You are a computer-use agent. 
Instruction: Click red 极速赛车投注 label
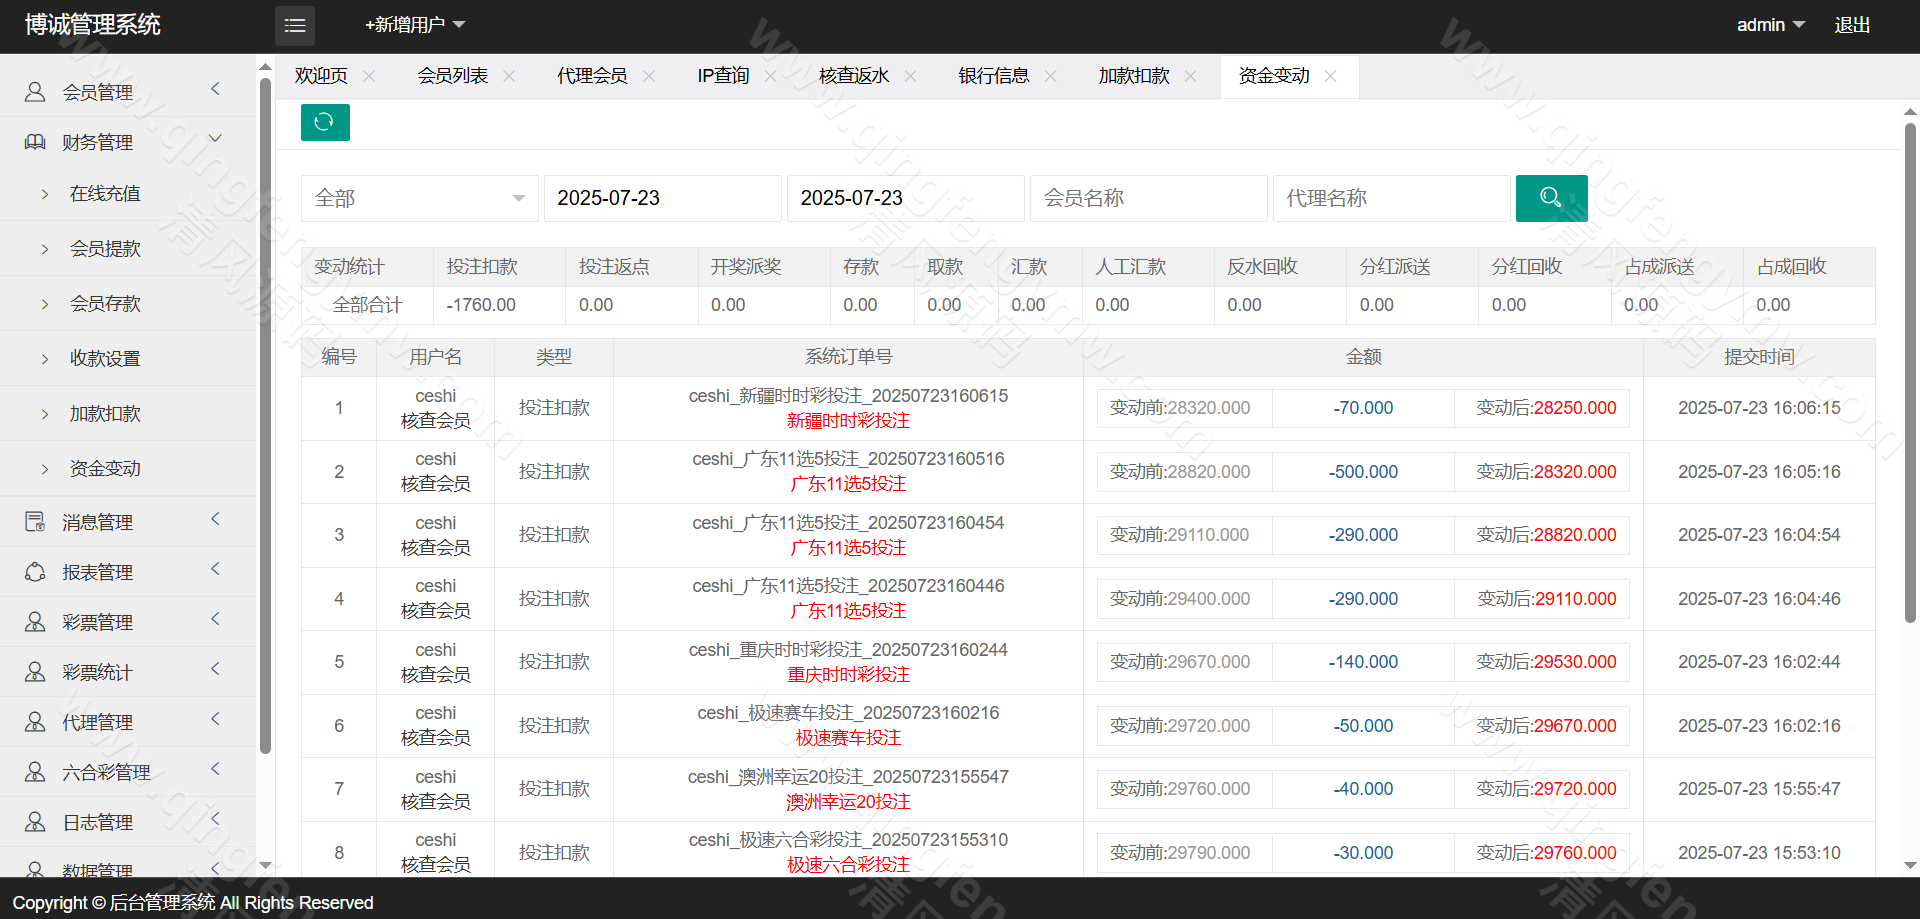tap(848, 738)
